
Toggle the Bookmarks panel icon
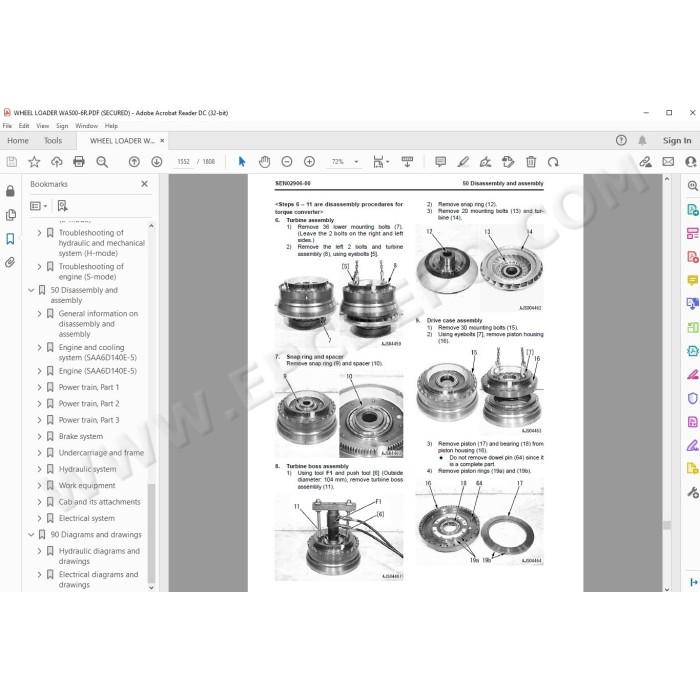[x=10, y=239]
